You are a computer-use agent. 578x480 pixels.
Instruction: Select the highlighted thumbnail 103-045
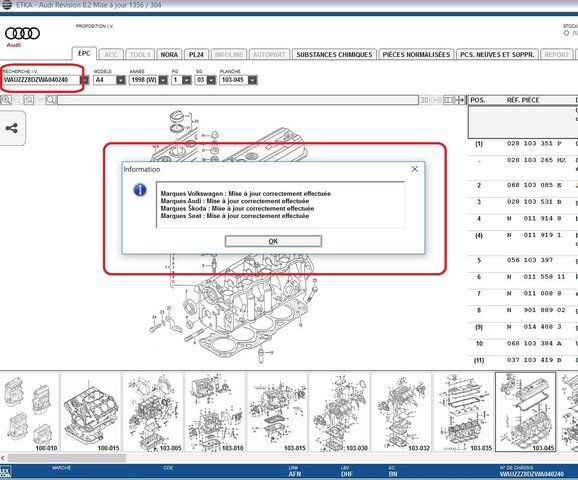tap(526, 412)
